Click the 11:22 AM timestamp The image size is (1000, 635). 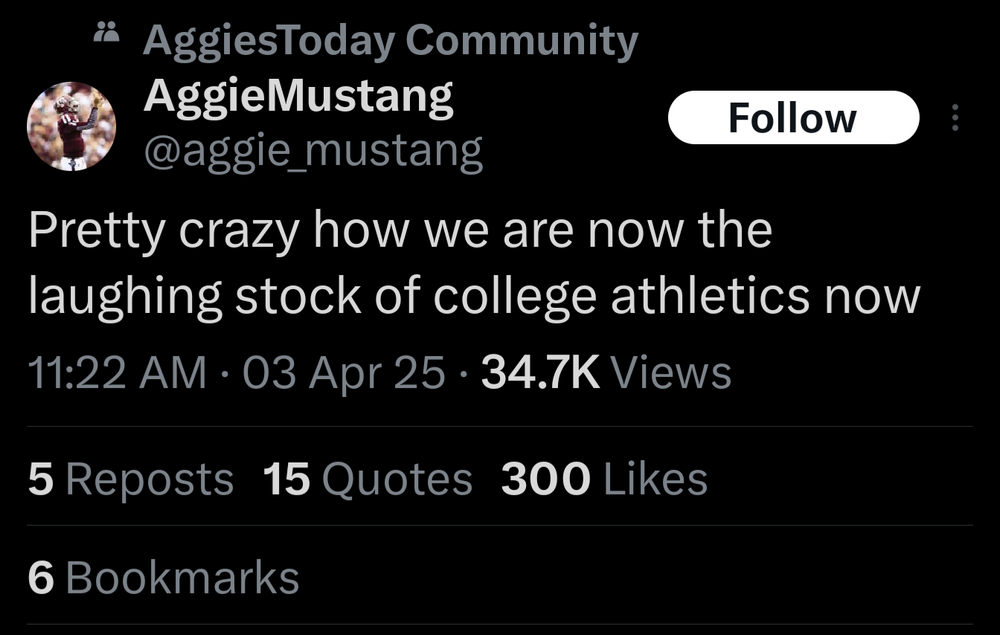(117, 373)
